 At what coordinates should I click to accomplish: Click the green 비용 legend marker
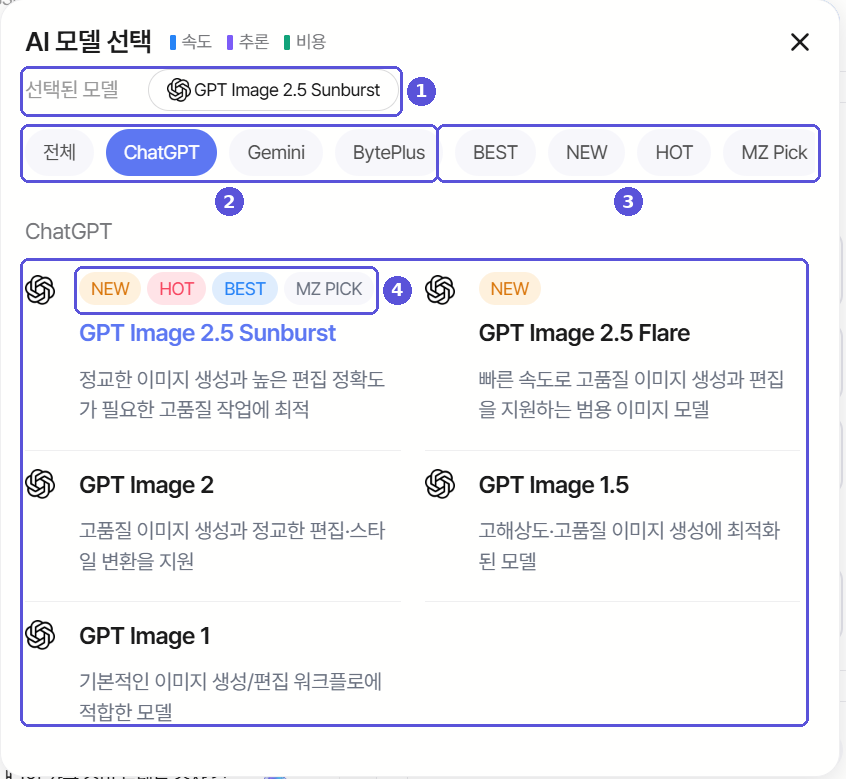pos(287,42)
